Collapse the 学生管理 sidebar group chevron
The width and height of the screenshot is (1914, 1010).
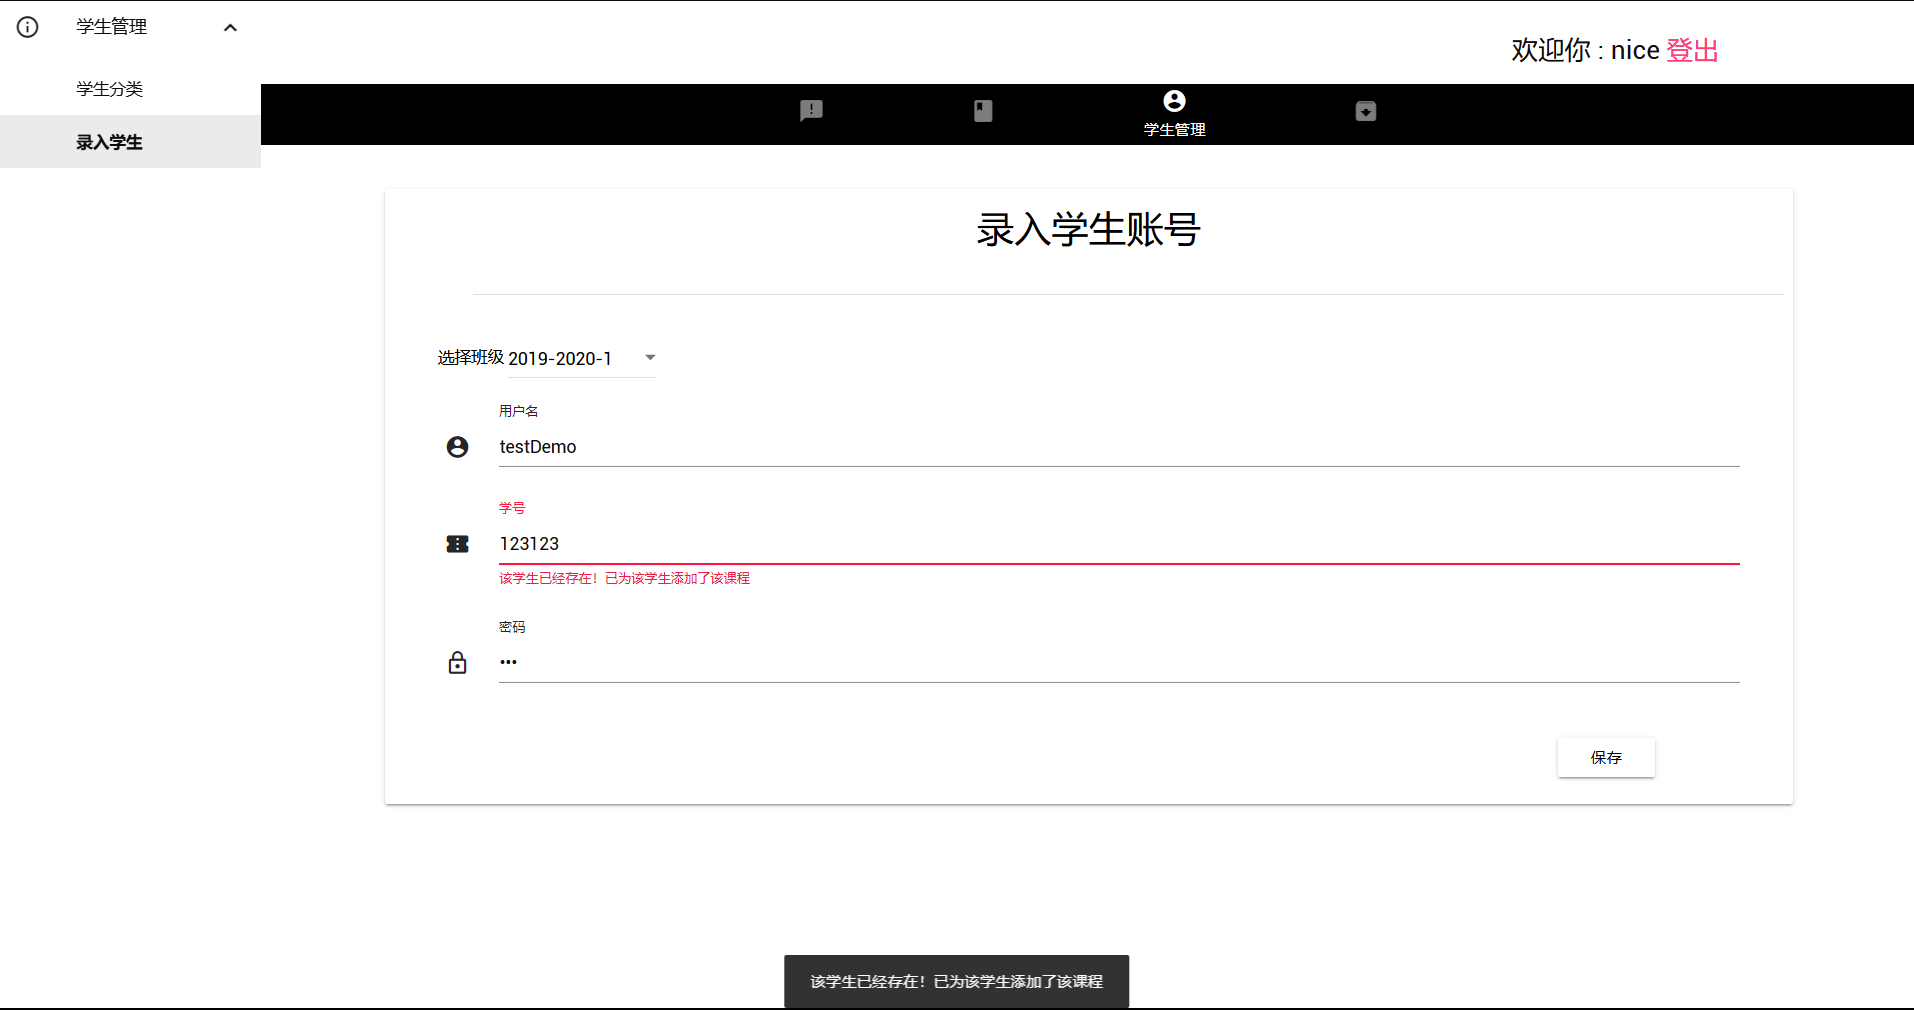tap(230, 27)
